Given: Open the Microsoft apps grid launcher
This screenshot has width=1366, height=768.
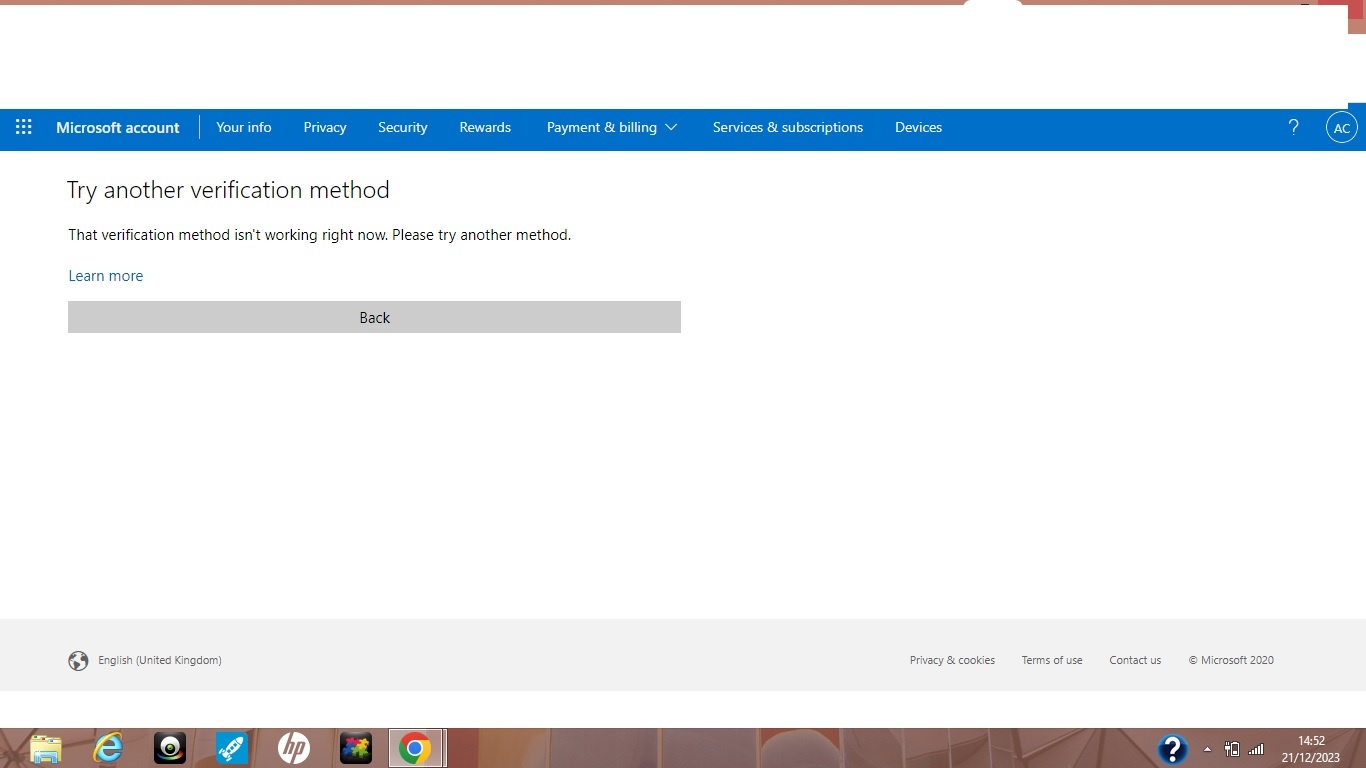Looking at the screenshot, I should [x=24, y=127].
